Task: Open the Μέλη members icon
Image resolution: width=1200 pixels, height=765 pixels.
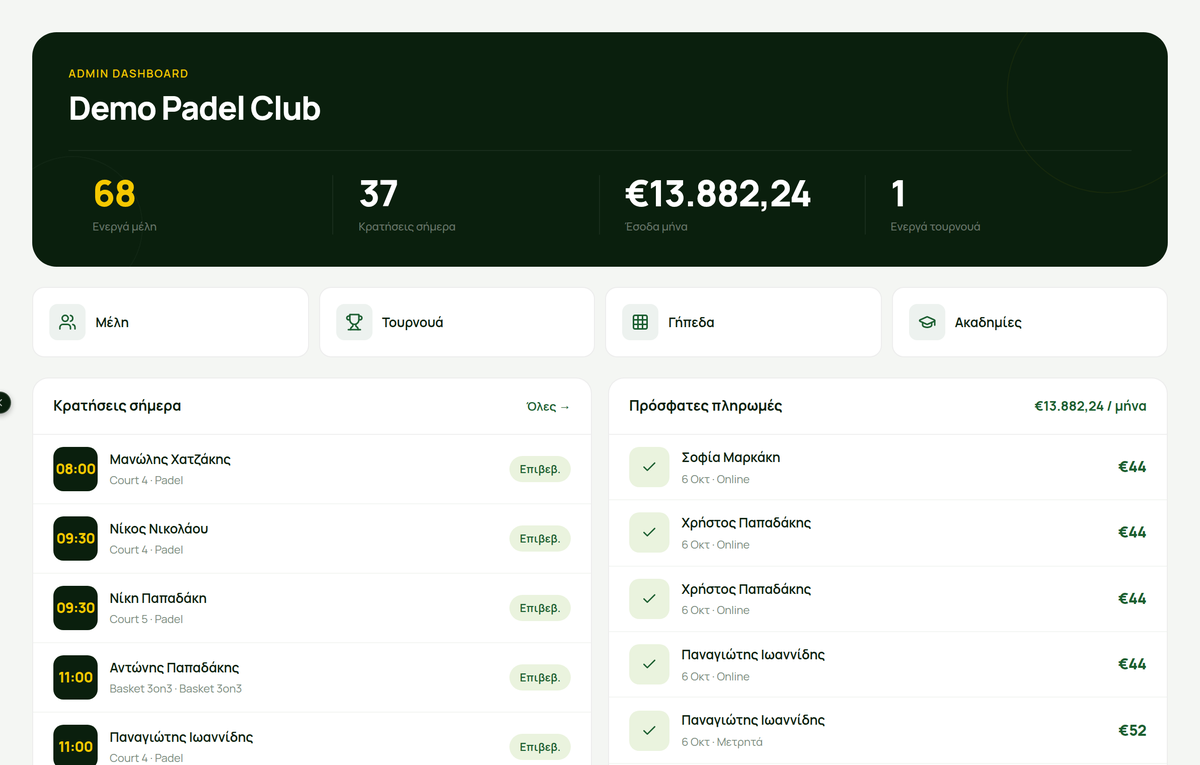Action: (x=67, y=322)
